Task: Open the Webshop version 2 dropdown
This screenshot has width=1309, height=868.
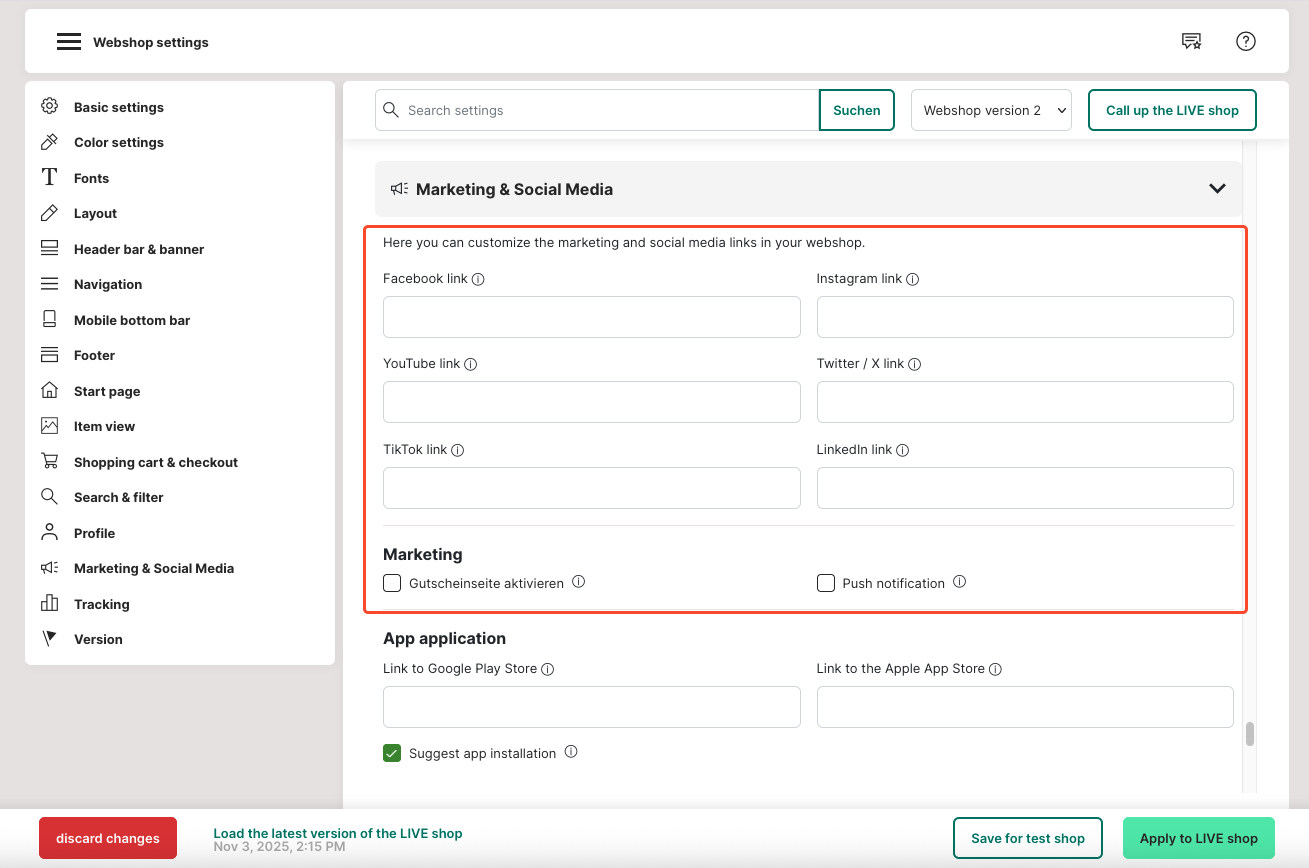Action: point(990,110)
